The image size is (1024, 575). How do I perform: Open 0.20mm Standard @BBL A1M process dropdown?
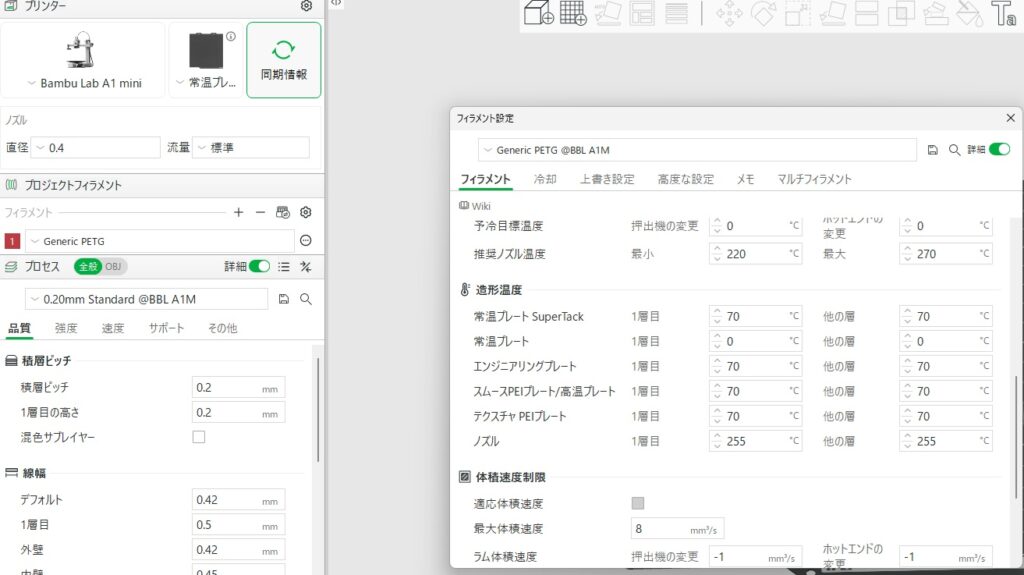click(x=147, y=299)
